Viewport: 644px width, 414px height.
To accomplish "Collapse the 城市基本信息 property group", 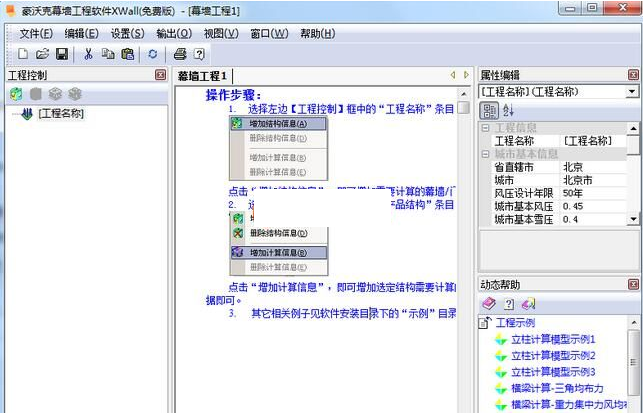I will [x=486, y=154].
